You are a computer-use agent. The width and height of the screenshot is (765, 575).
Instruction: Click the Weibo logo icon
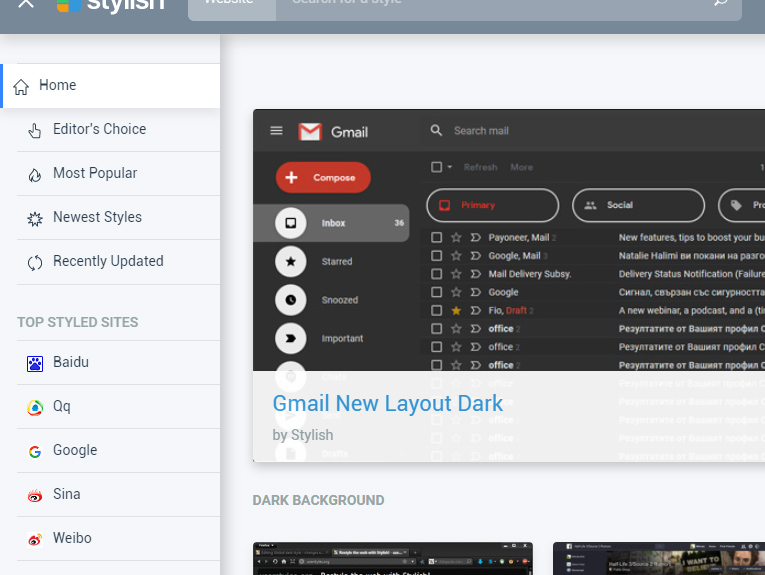pos(35,540)
